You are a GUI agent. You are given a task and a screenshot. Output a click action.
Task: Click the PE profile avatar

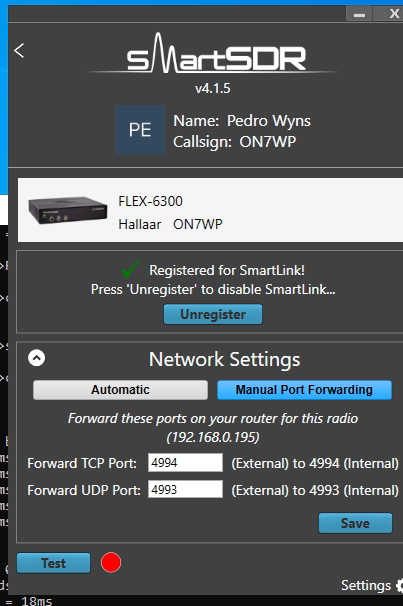(140, 130)
